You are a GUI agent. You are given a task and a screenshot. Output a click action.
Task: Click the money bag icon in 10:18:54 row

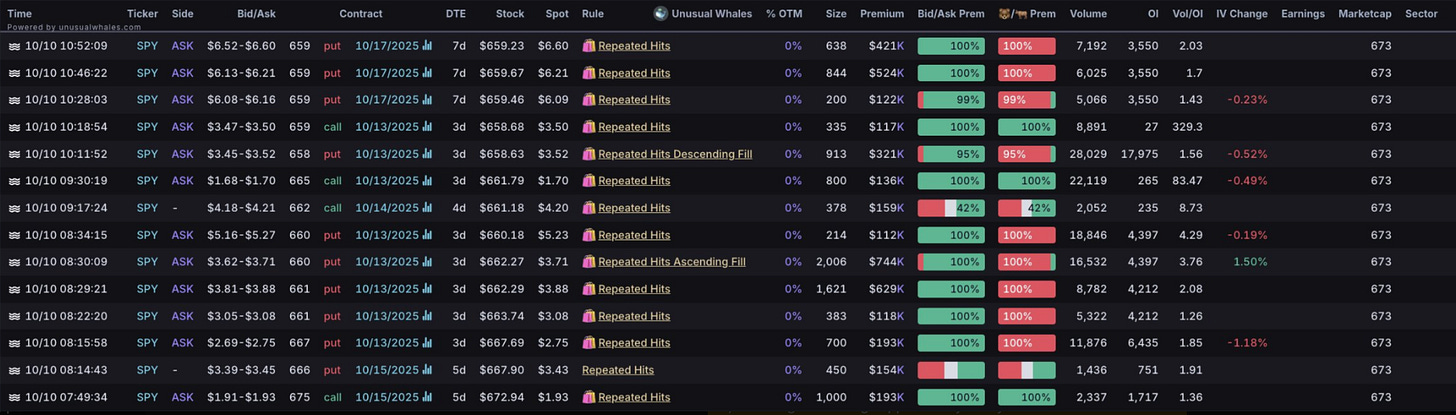[x=589, y=127]
